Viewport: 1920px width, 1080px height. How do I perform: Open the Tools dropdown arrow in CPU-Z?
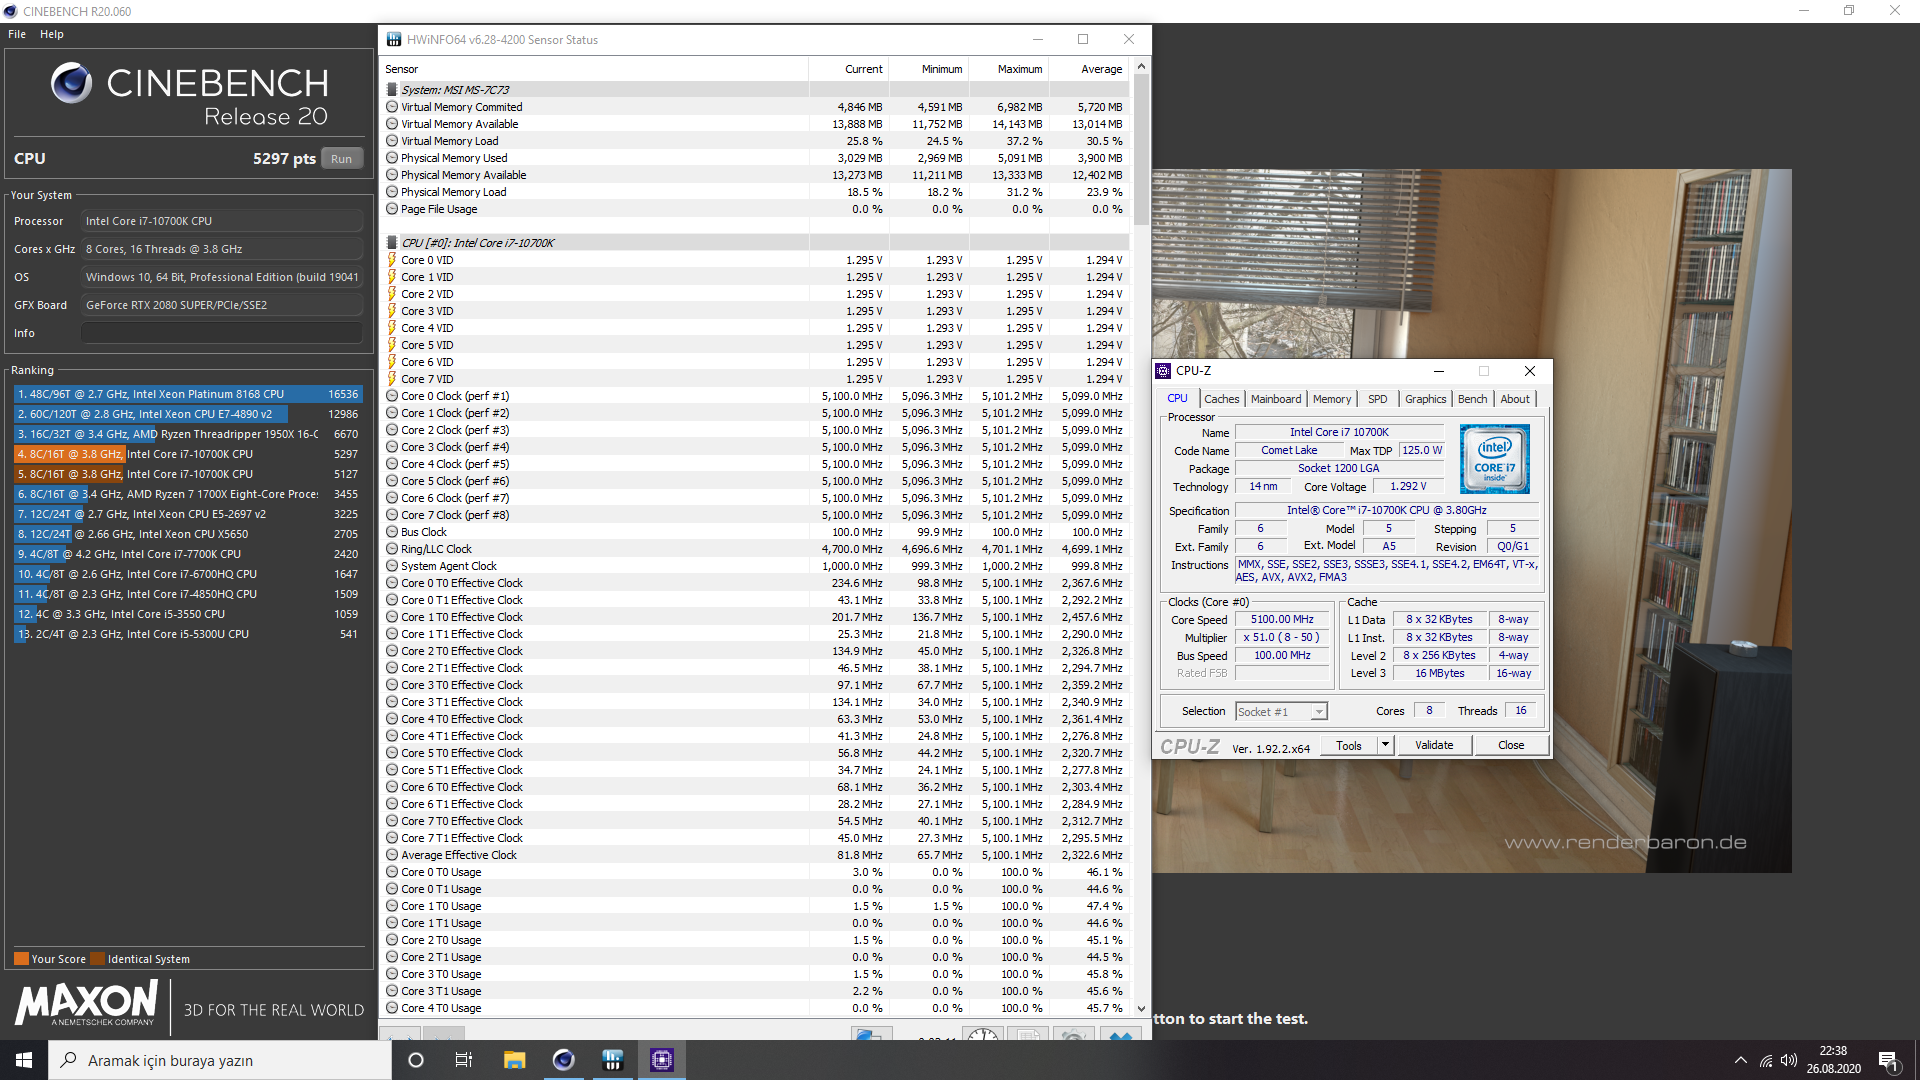1385,745
